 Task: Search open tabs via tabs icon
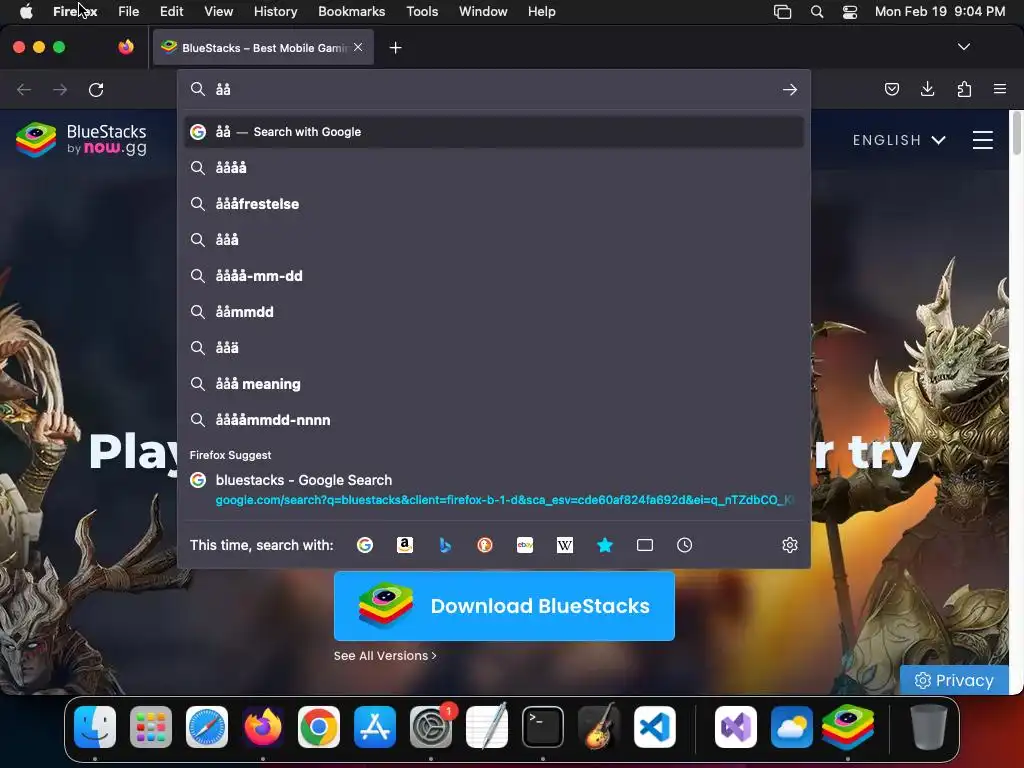pos(645,545)
